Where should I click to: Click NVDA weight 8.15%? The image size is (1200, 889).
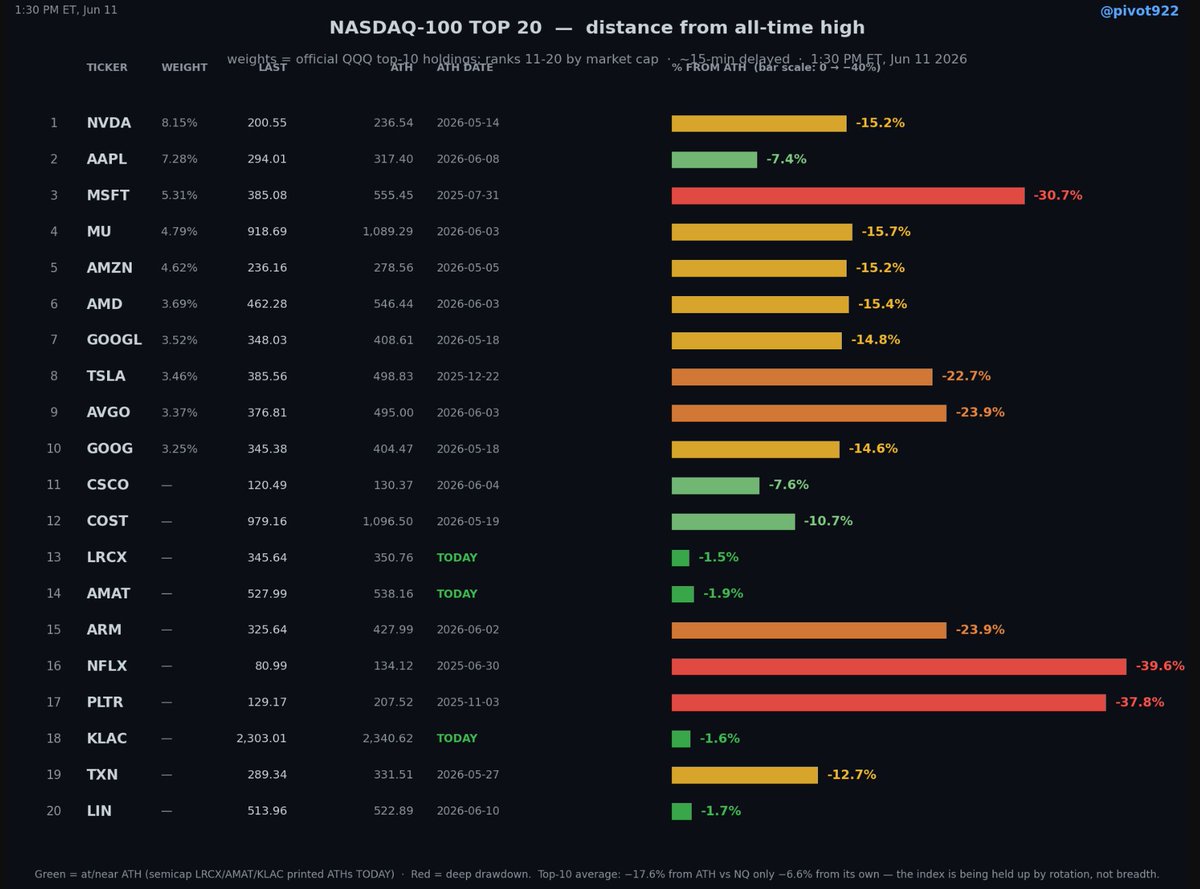tap(179, 123)
